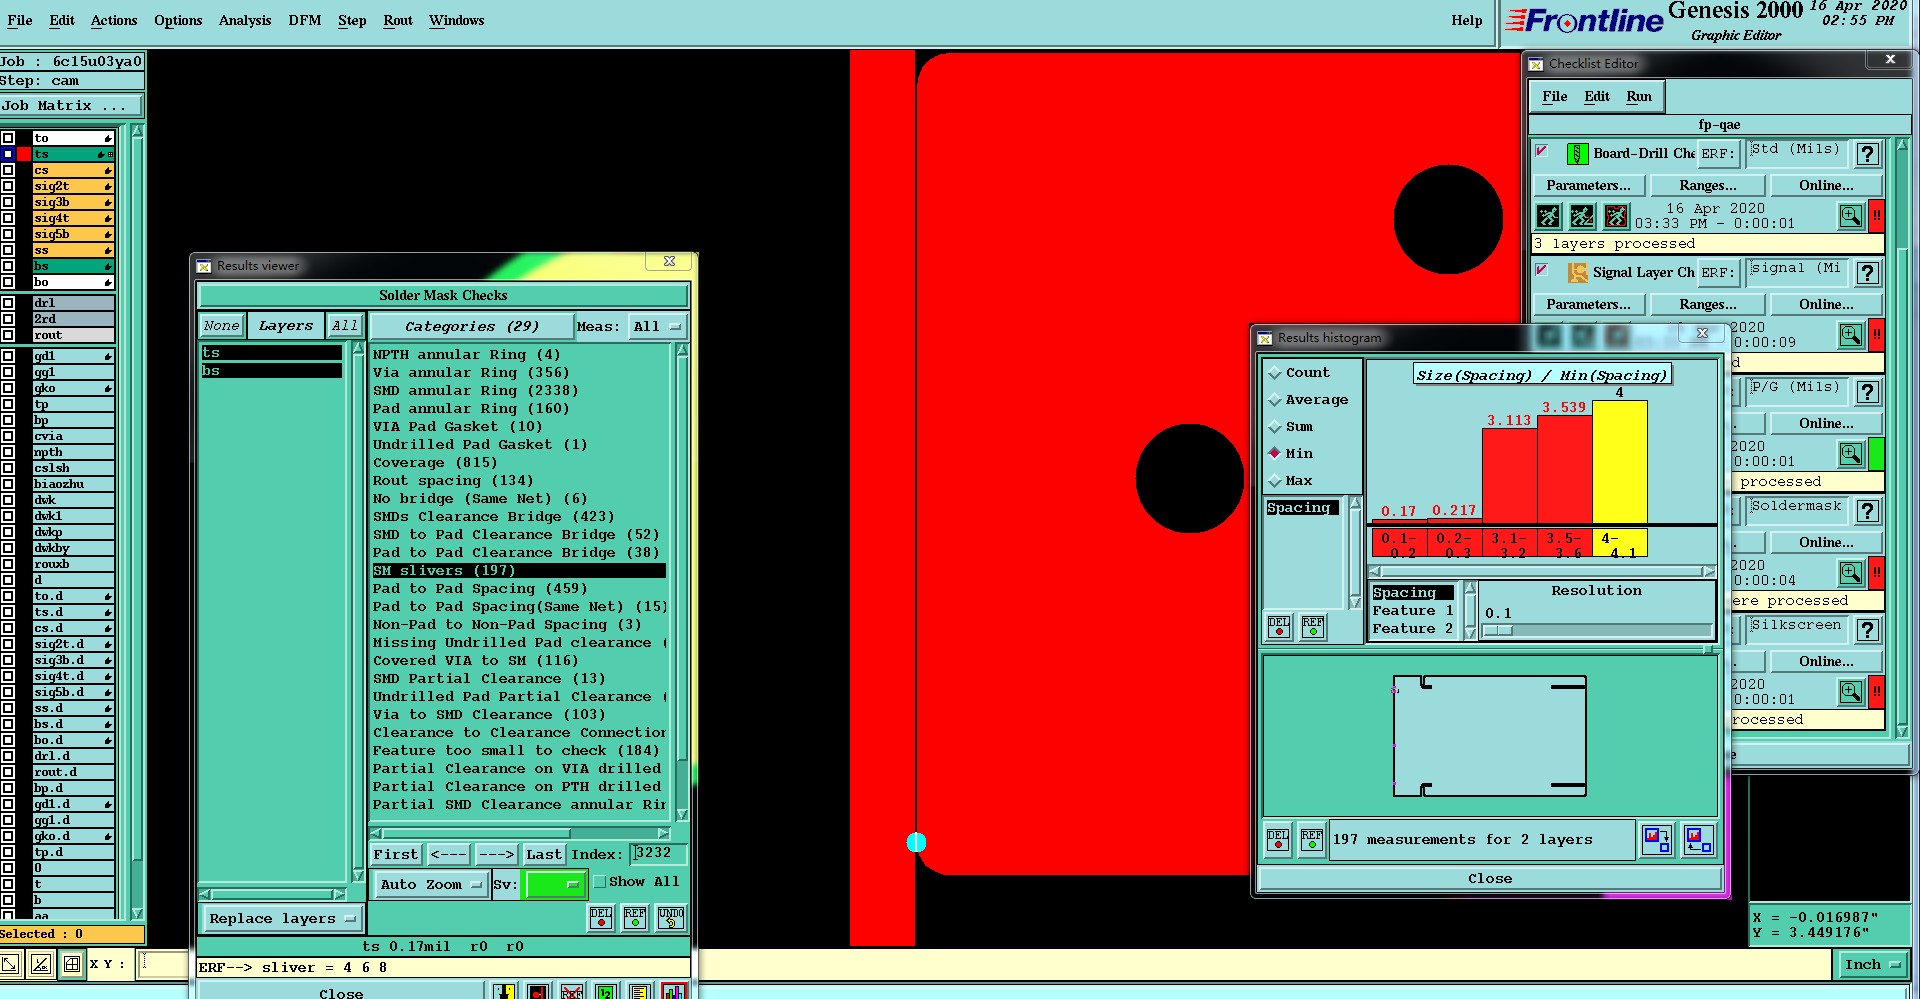
Task: Click DEL icon beside 197 measurements text
Action: tap(1278, 840)
